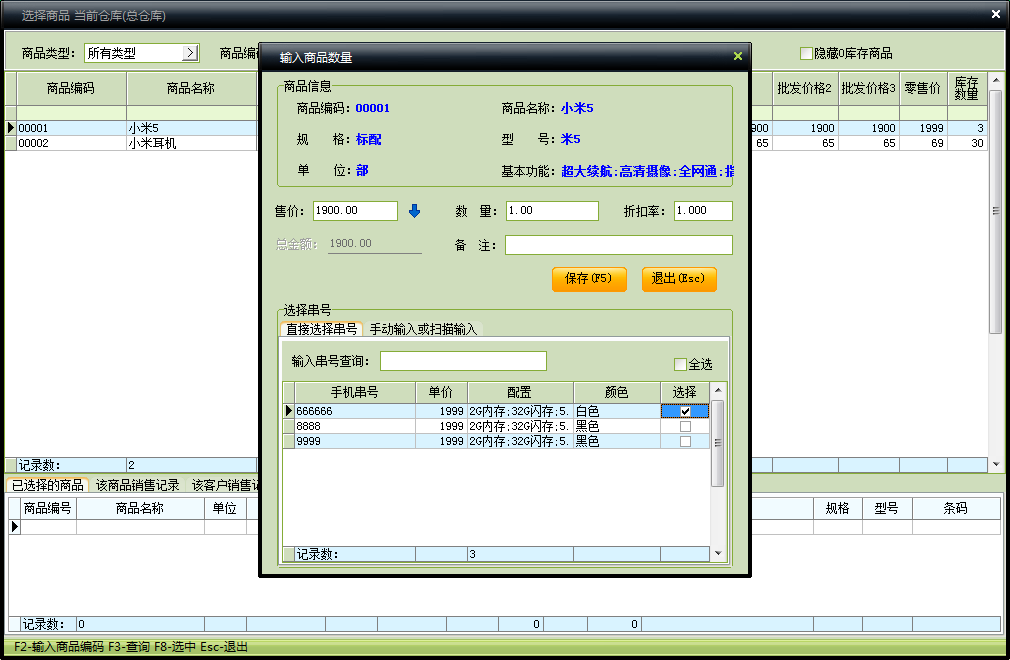Click the 保存(F5) button
Viewport: 1010px width, 660px height.
pyautogui.click(x=589, y=279)
